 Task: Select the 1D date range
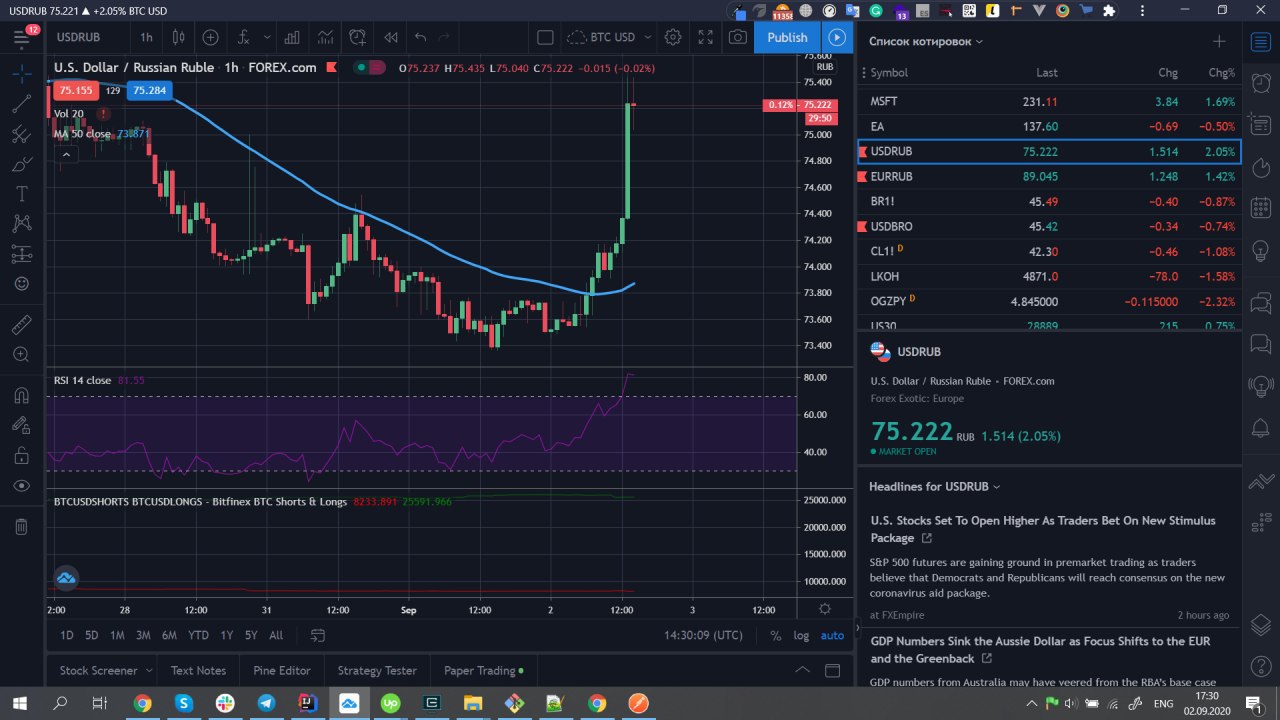pos(66,635)
